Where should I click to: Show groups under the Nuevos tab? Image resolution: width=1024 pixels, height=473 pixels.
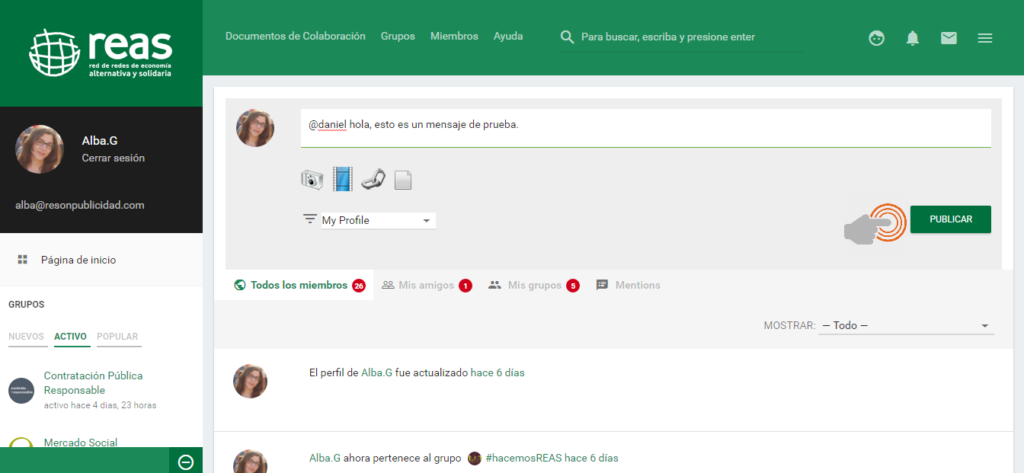tap(26, 336)
